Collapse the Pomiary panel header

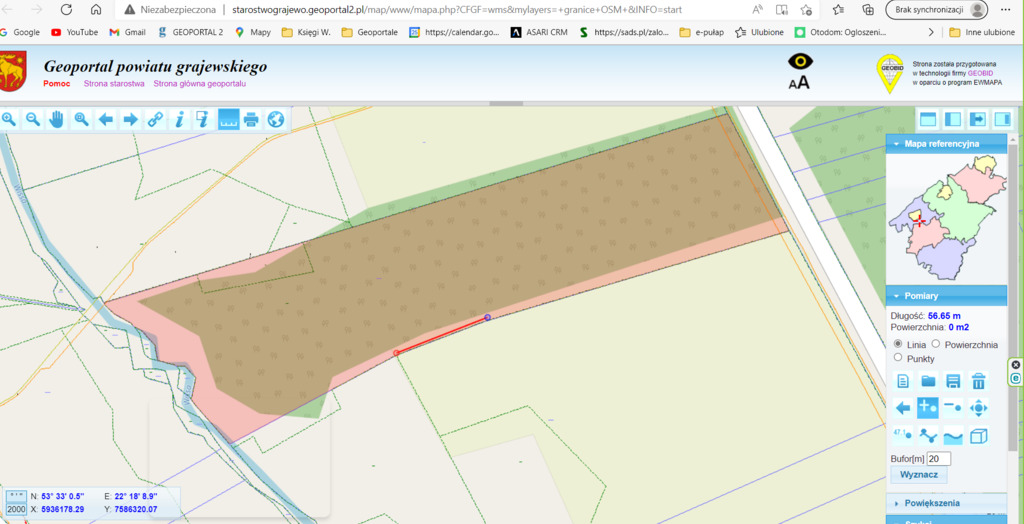[894, 296]
